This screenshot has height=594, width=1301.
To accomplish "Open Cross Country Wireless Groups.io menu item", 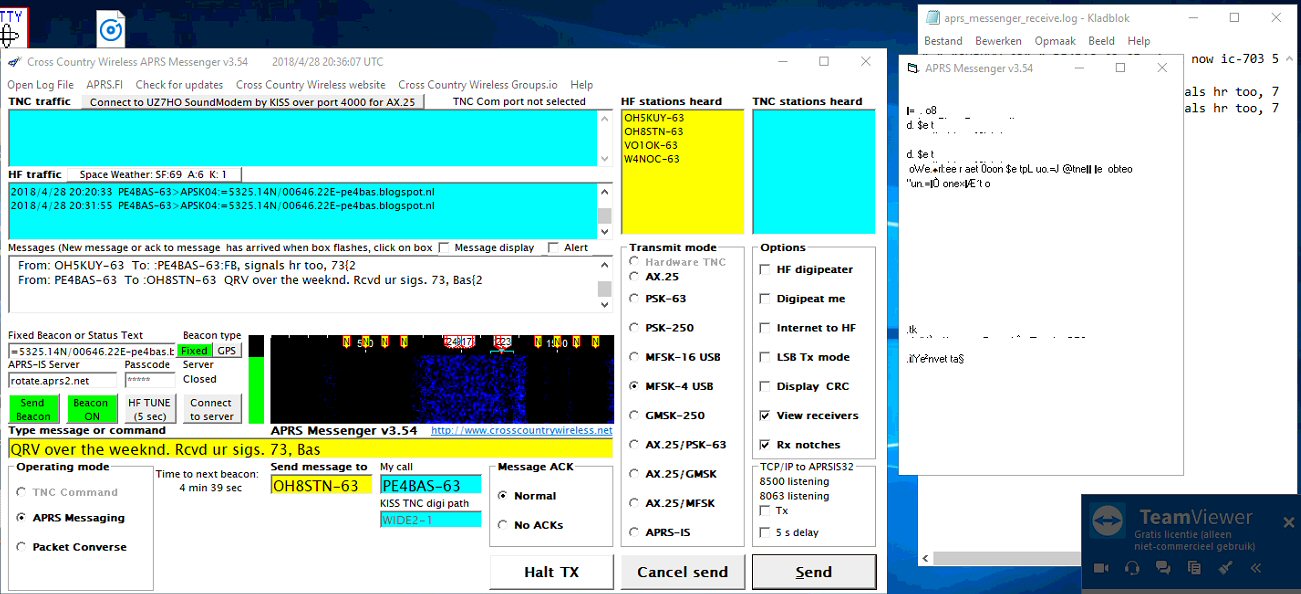I will [x=478, y=85].
